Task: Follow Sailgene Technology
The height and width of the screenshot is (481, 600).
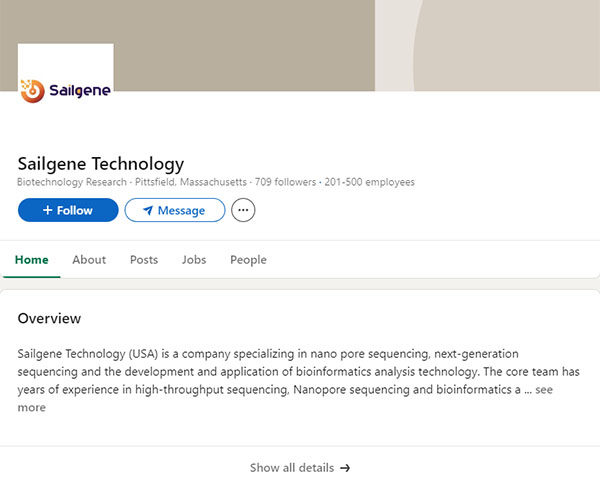Action: point(68,210)
